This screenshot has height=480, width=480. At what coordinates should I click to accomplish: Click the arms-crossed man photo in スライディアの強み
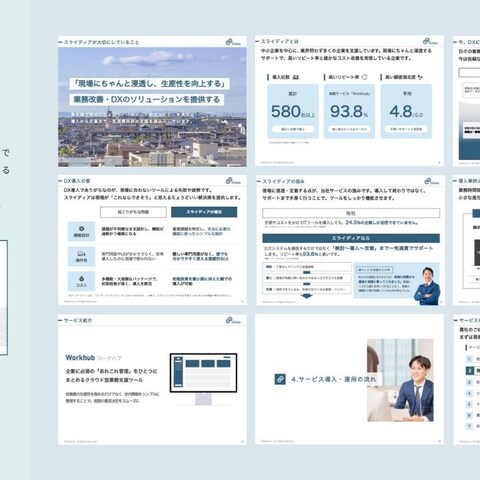(428, 286)
